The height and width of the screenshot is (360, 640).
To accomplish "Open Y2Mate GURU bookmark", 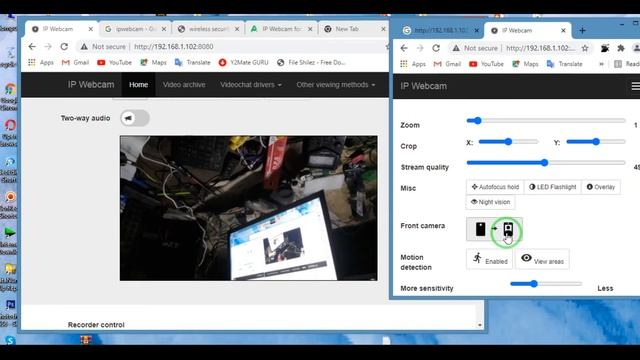I will pyautogui.click(x=243, y=62).
